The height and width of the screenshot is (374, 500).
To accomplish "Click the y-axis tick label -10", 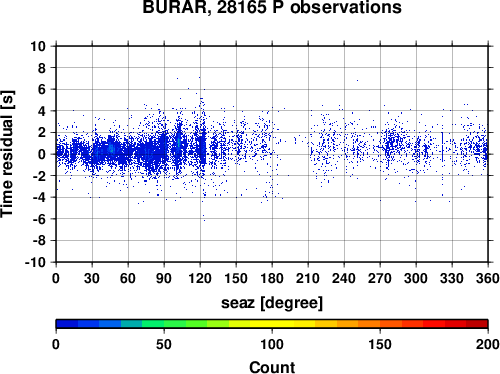I will pyautogui.click(x=35, y=262).
